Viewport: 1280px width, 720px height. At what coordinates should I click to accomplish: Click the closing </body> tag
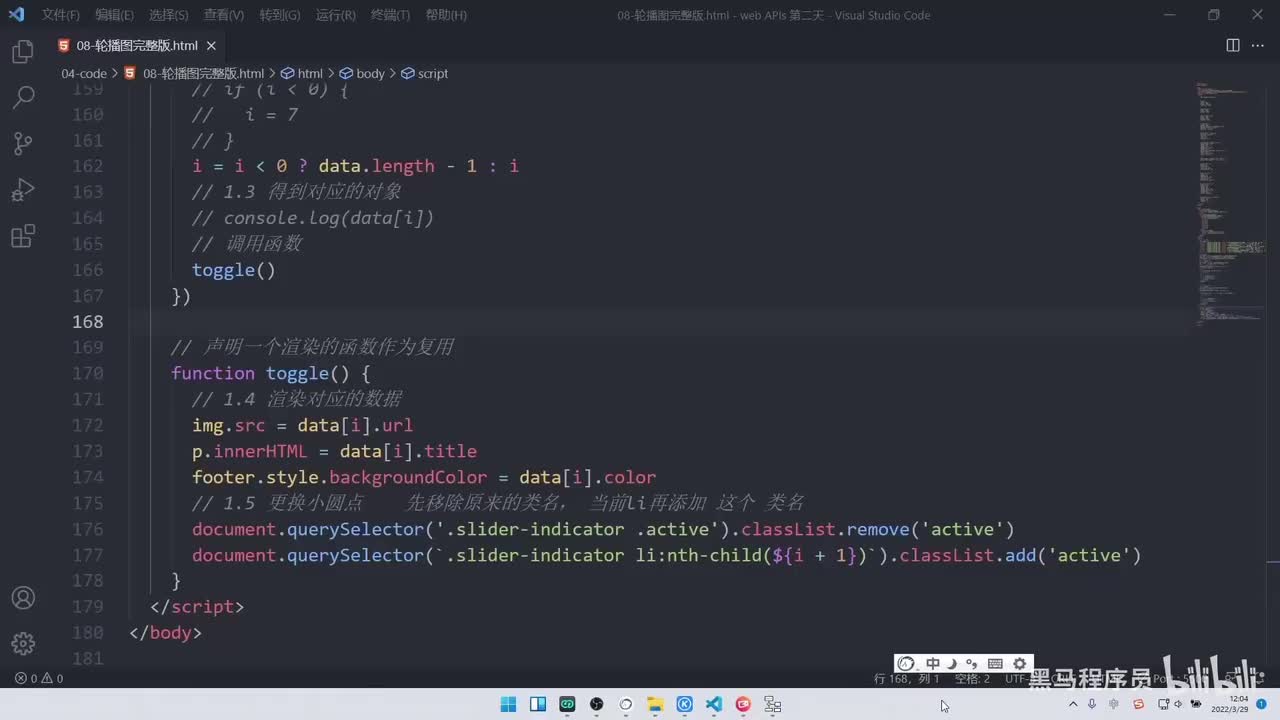click(x=165, y=633)
